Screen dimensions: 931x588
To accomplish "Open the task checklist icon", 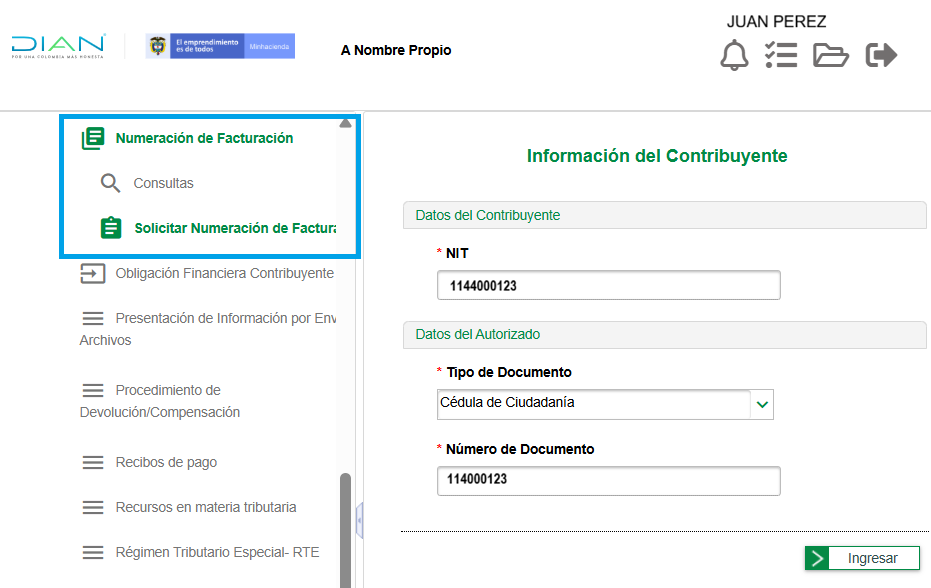I will pyautogui.click(x=781, y=55).
